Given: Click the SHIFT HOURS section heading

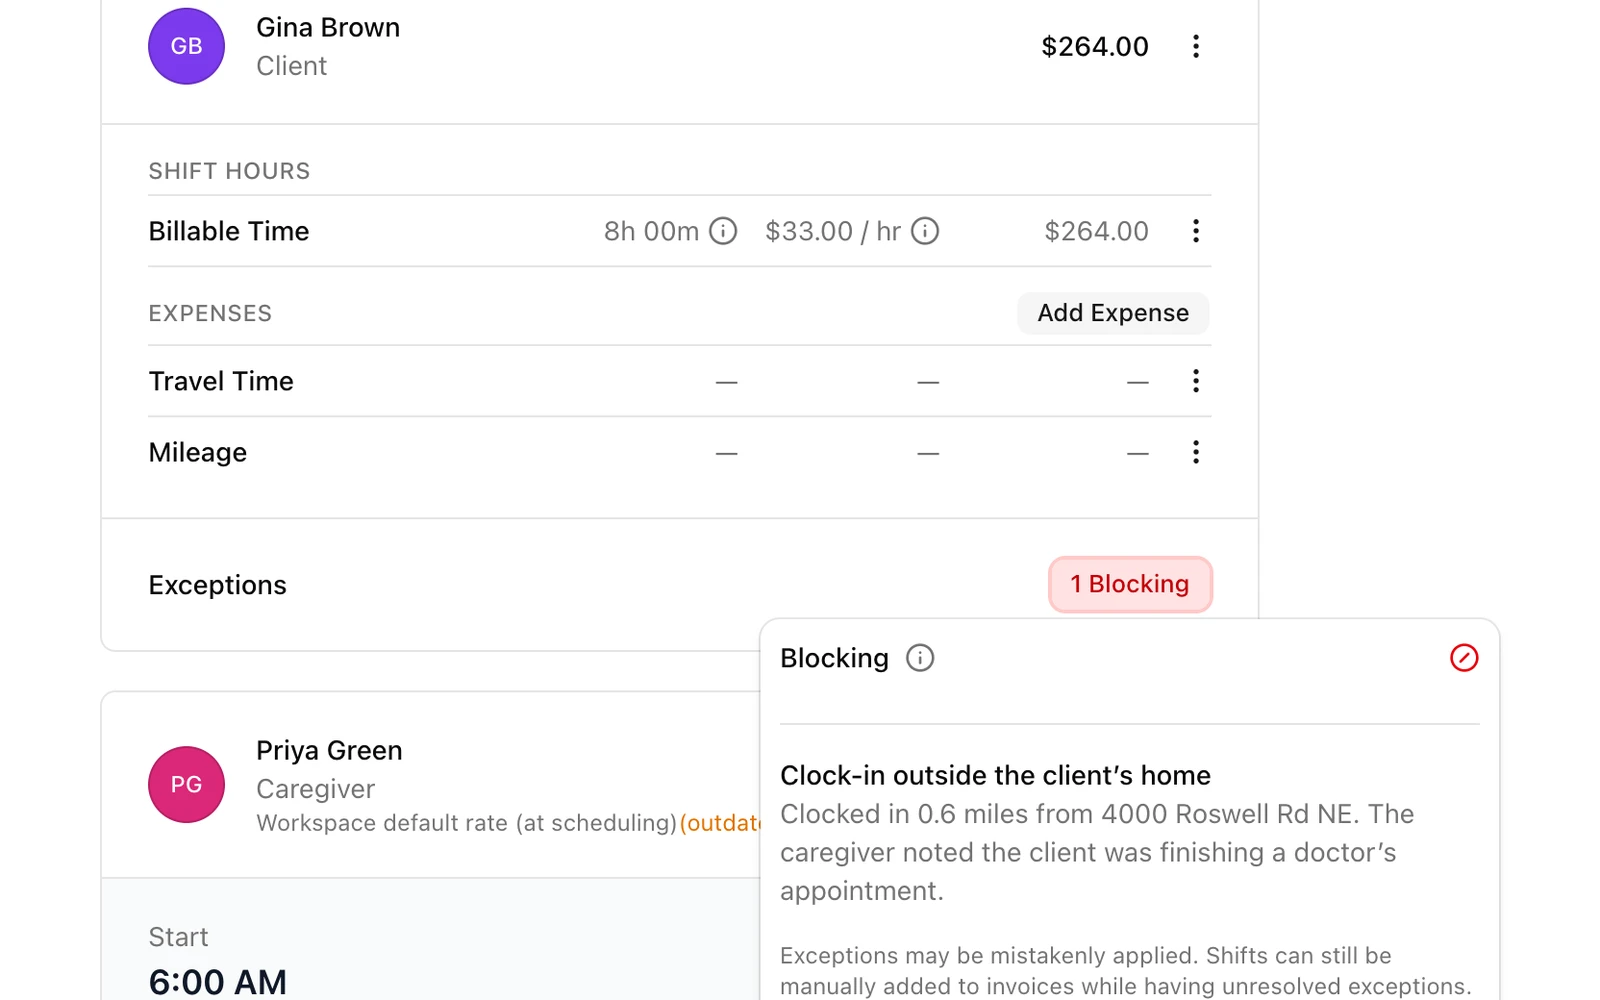Looking at the screenshot, I should click(x=229, y=171).
